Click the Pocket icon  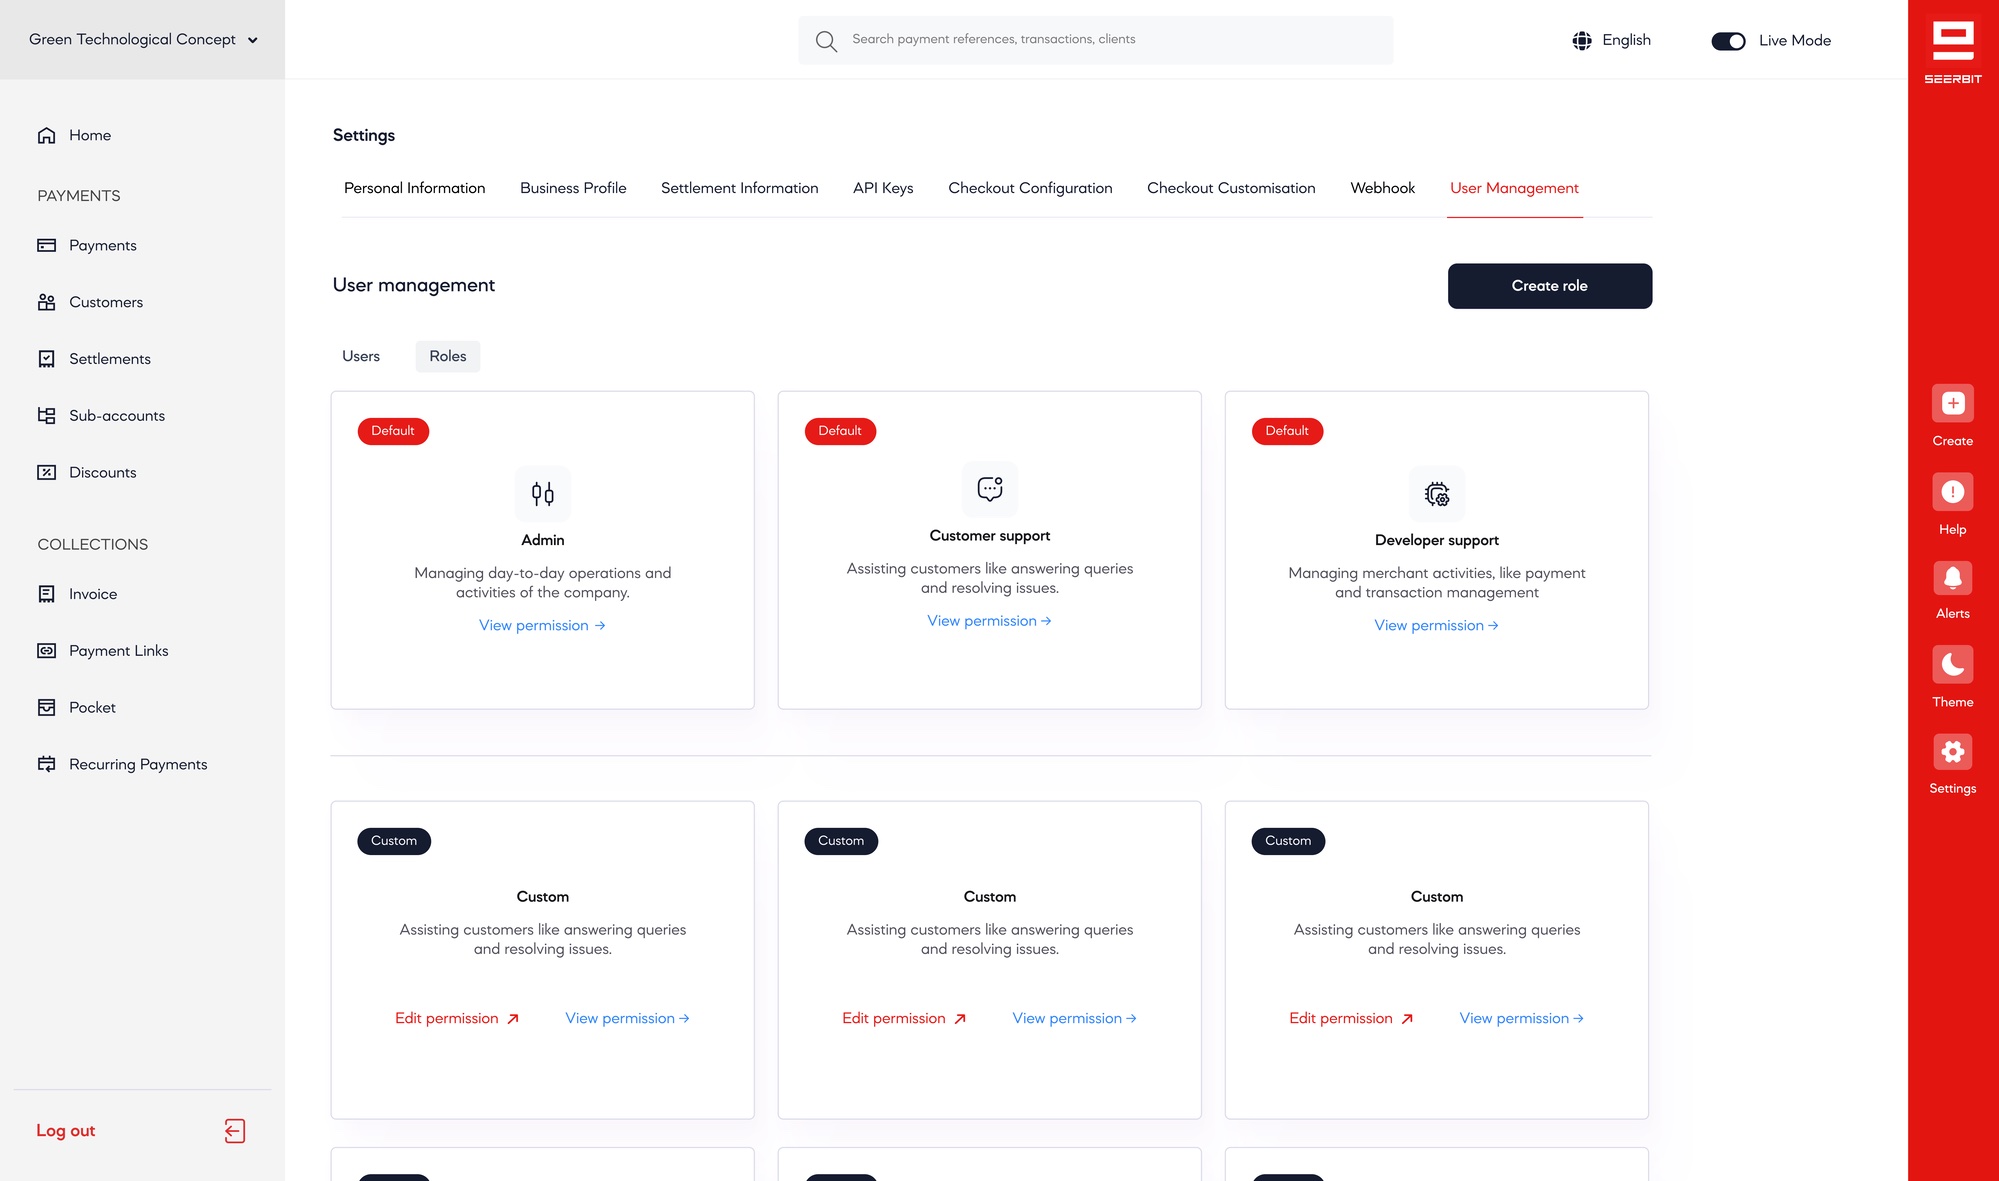[x=46, y=707]
